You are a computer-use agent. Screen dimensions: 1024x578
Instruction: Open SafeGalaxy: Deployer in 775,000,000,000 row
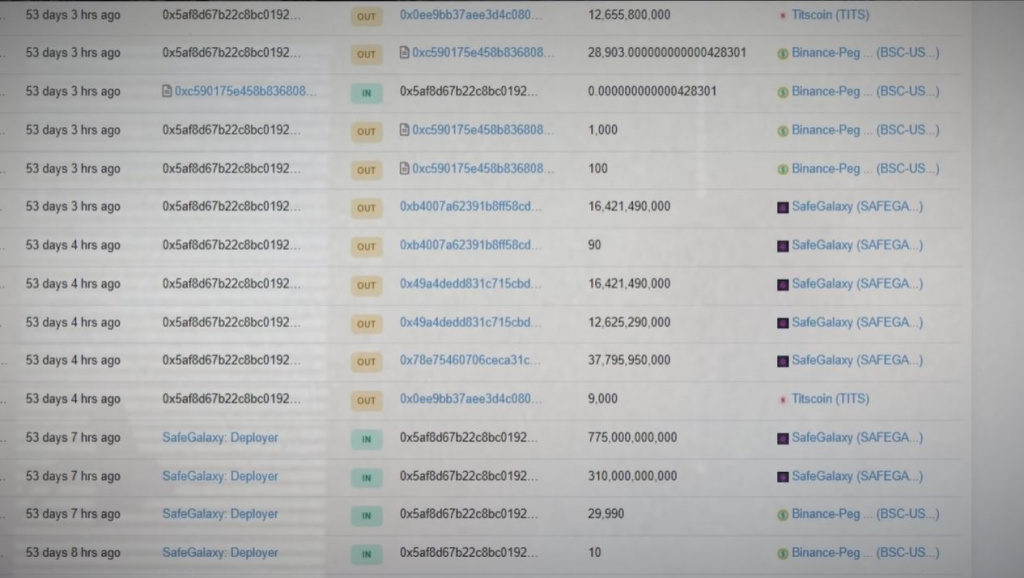(220, 438)
